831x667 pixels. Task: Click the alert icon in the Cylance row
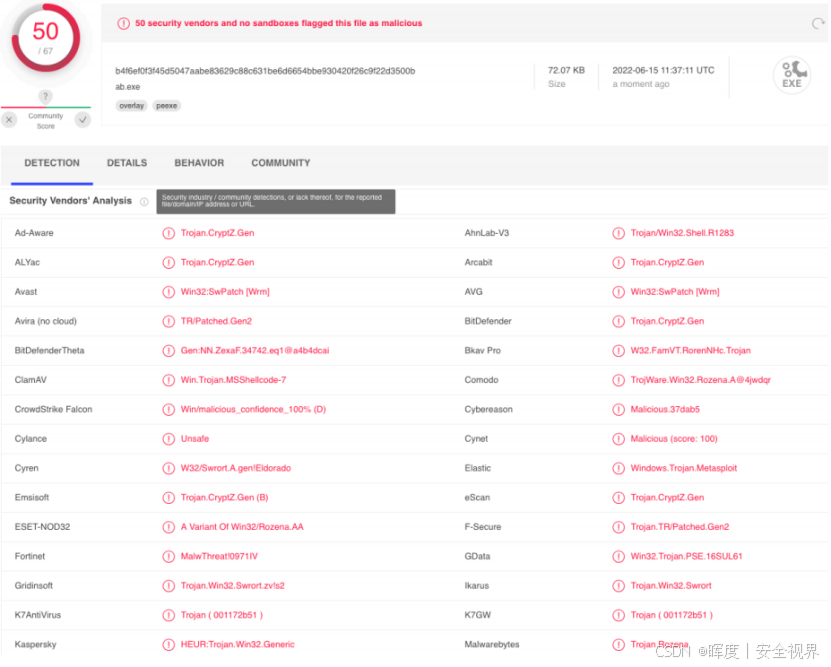tap(169, 439)
